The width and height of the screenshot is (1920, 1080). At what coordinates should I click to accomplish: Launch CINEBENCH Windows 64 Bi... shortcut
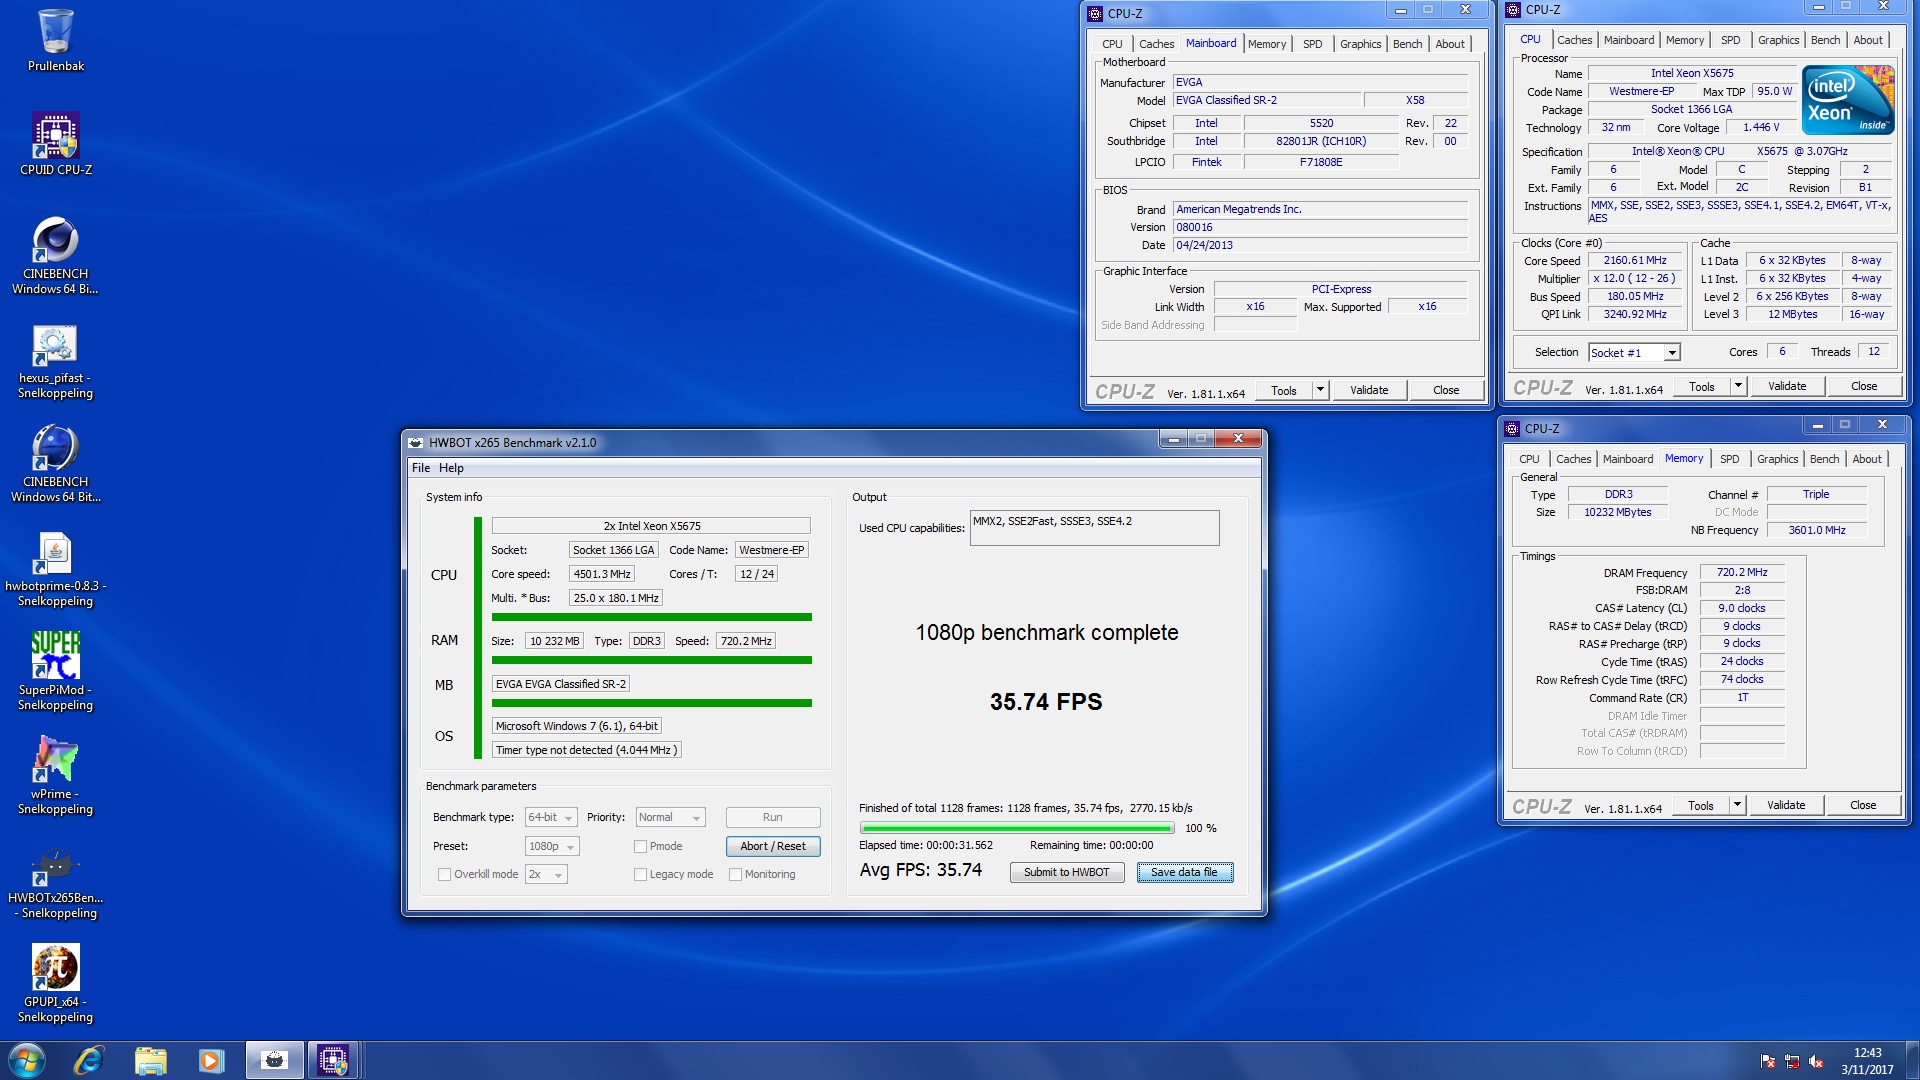pos(55,255)
